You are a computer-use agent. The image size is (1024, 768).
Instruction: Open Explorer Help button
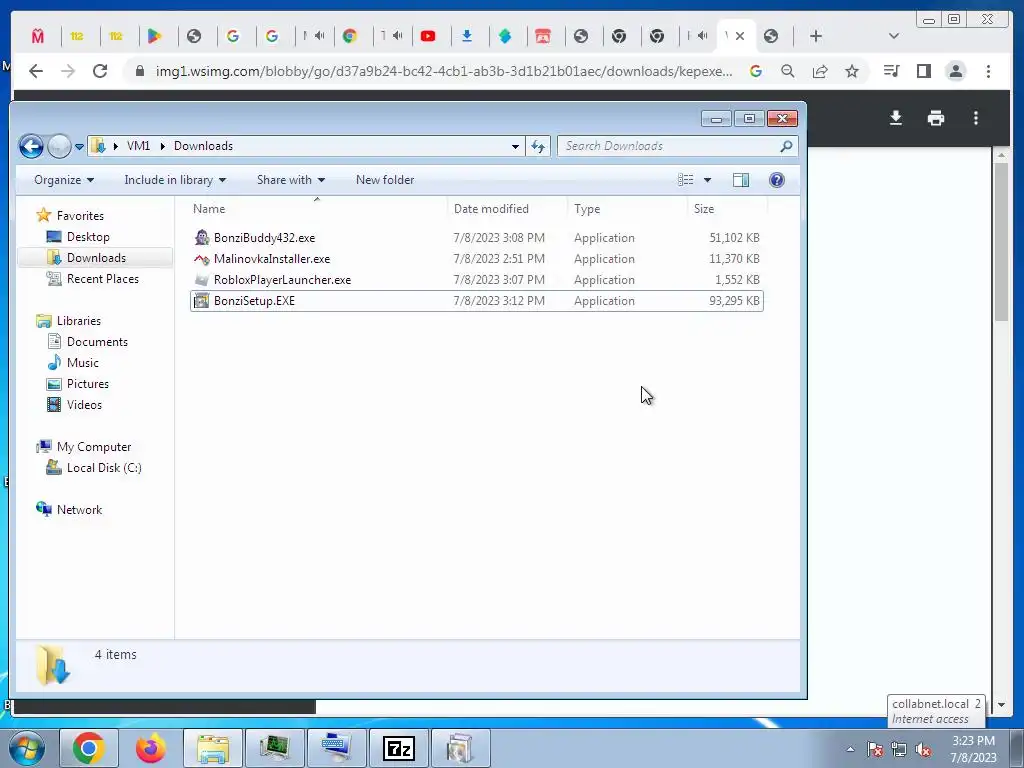776,180
